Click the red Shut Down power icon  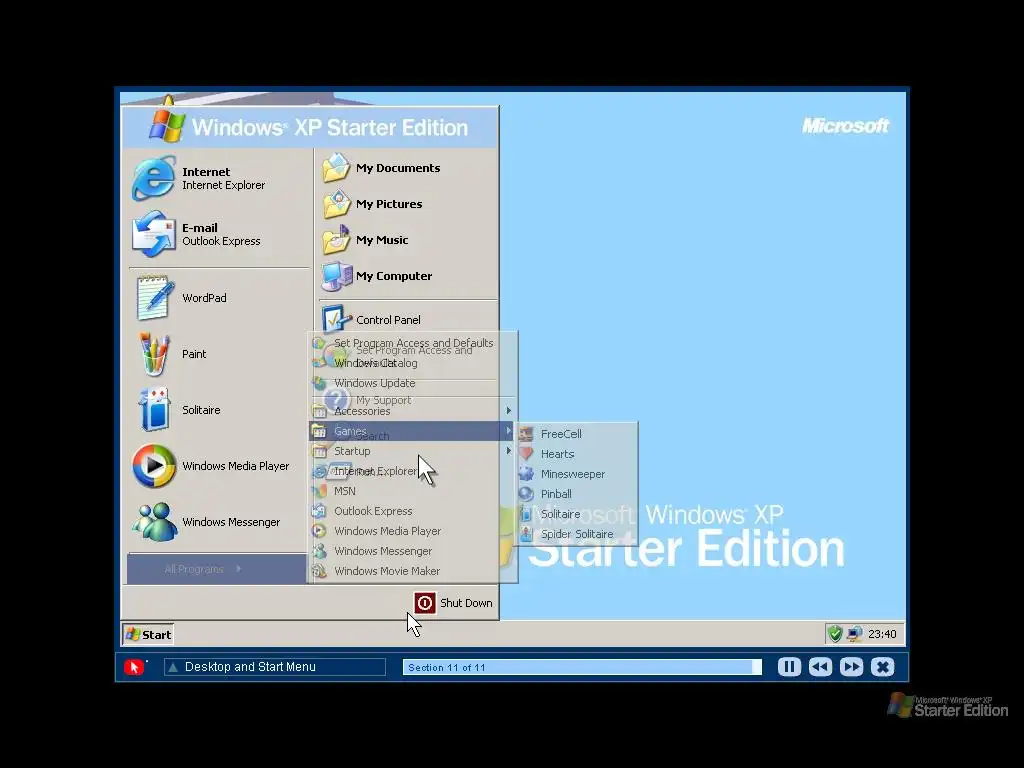pyautogui.click(x=424, y=603)
